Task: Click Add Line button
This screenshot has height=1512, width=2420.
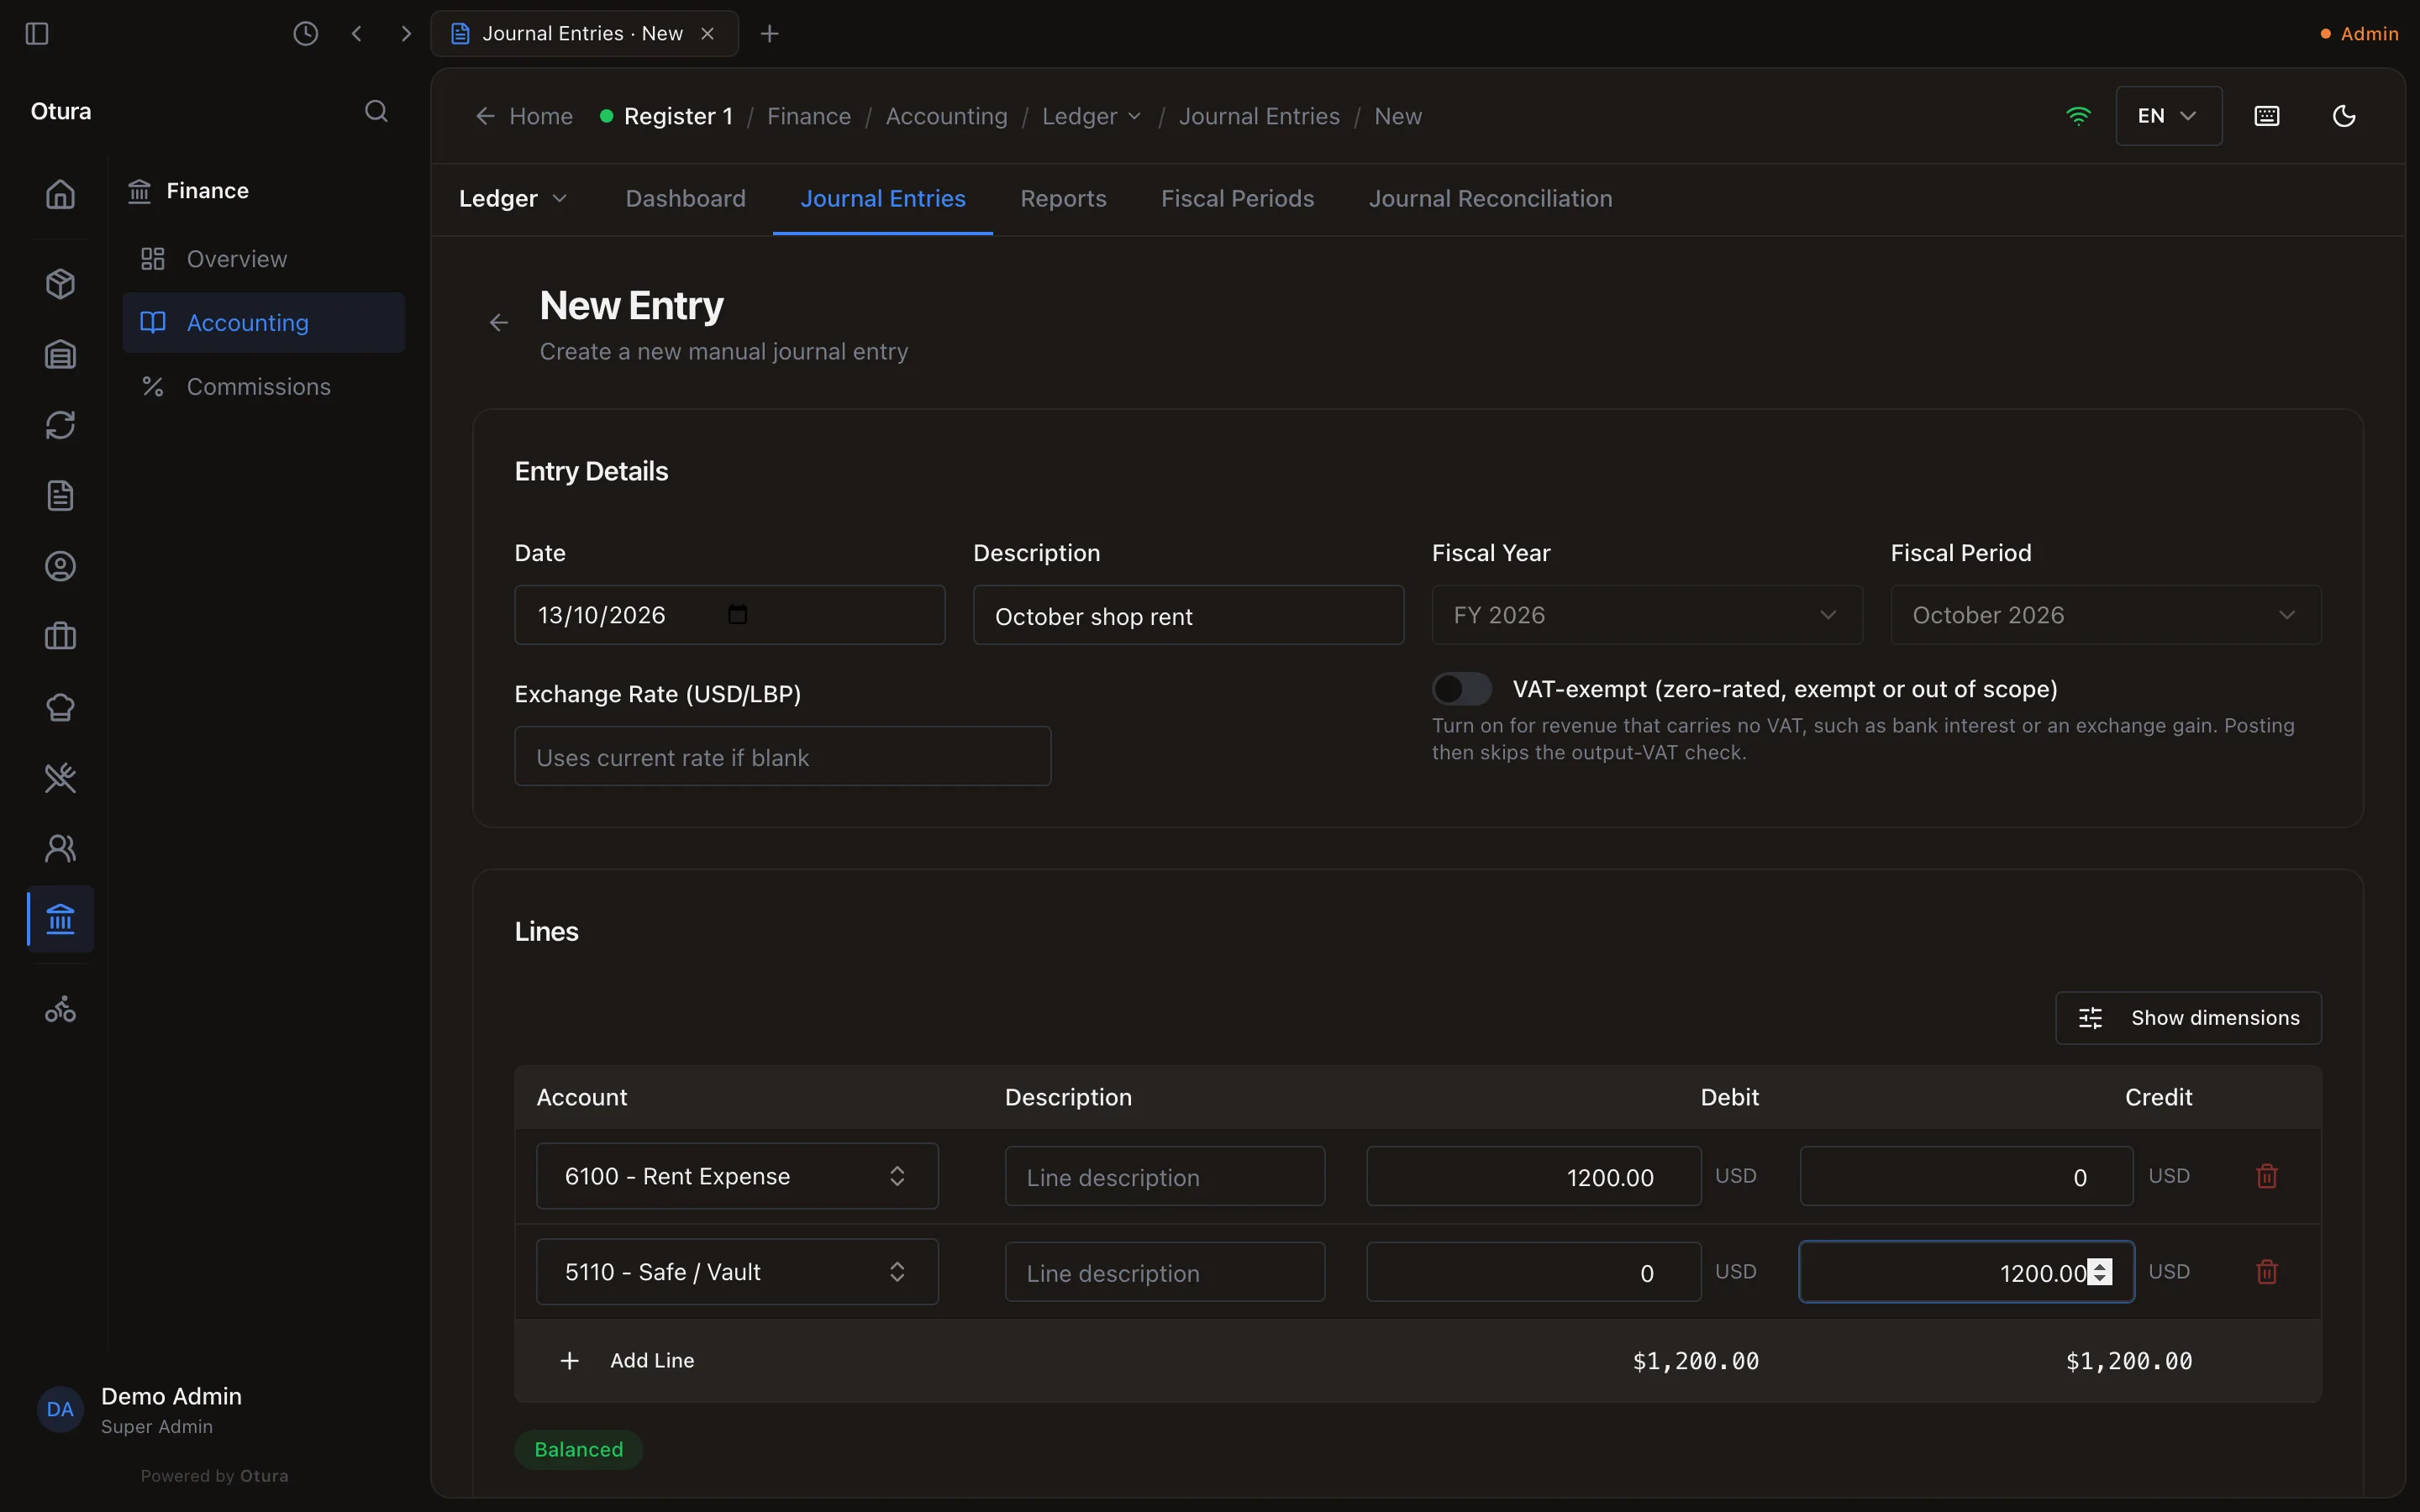Action: [627, 1361]
